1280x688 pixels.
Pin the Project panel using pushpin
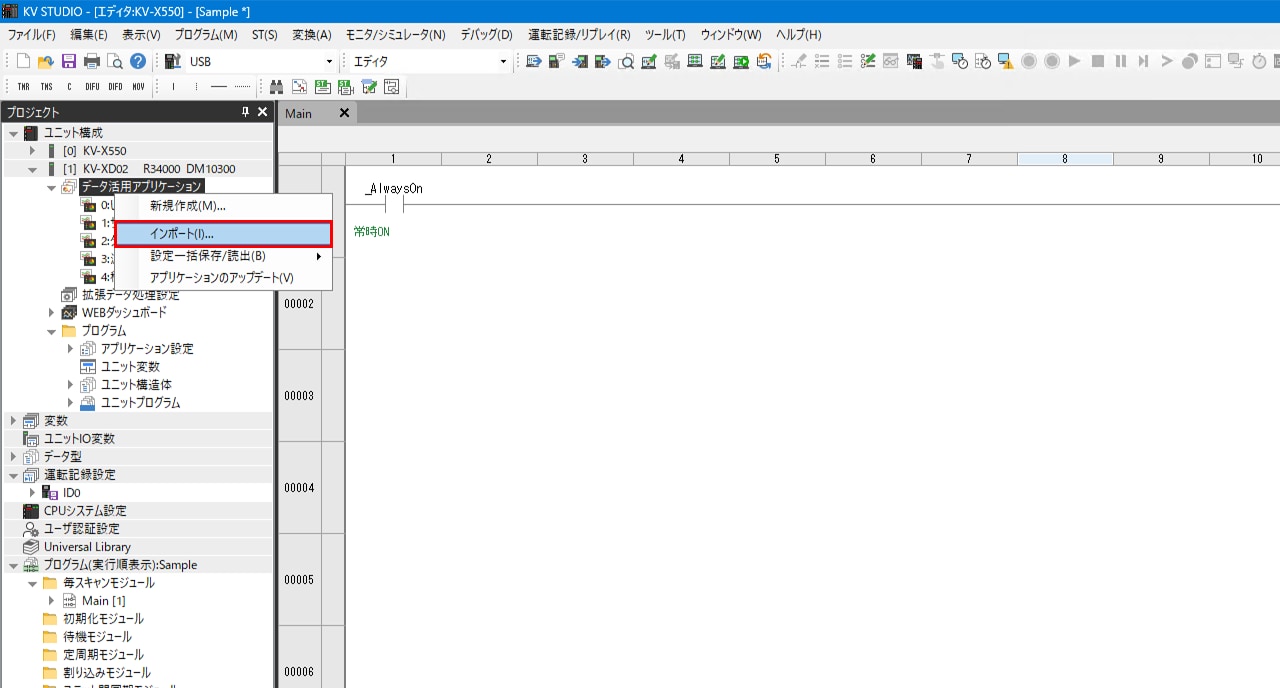[x=246, y=112]
